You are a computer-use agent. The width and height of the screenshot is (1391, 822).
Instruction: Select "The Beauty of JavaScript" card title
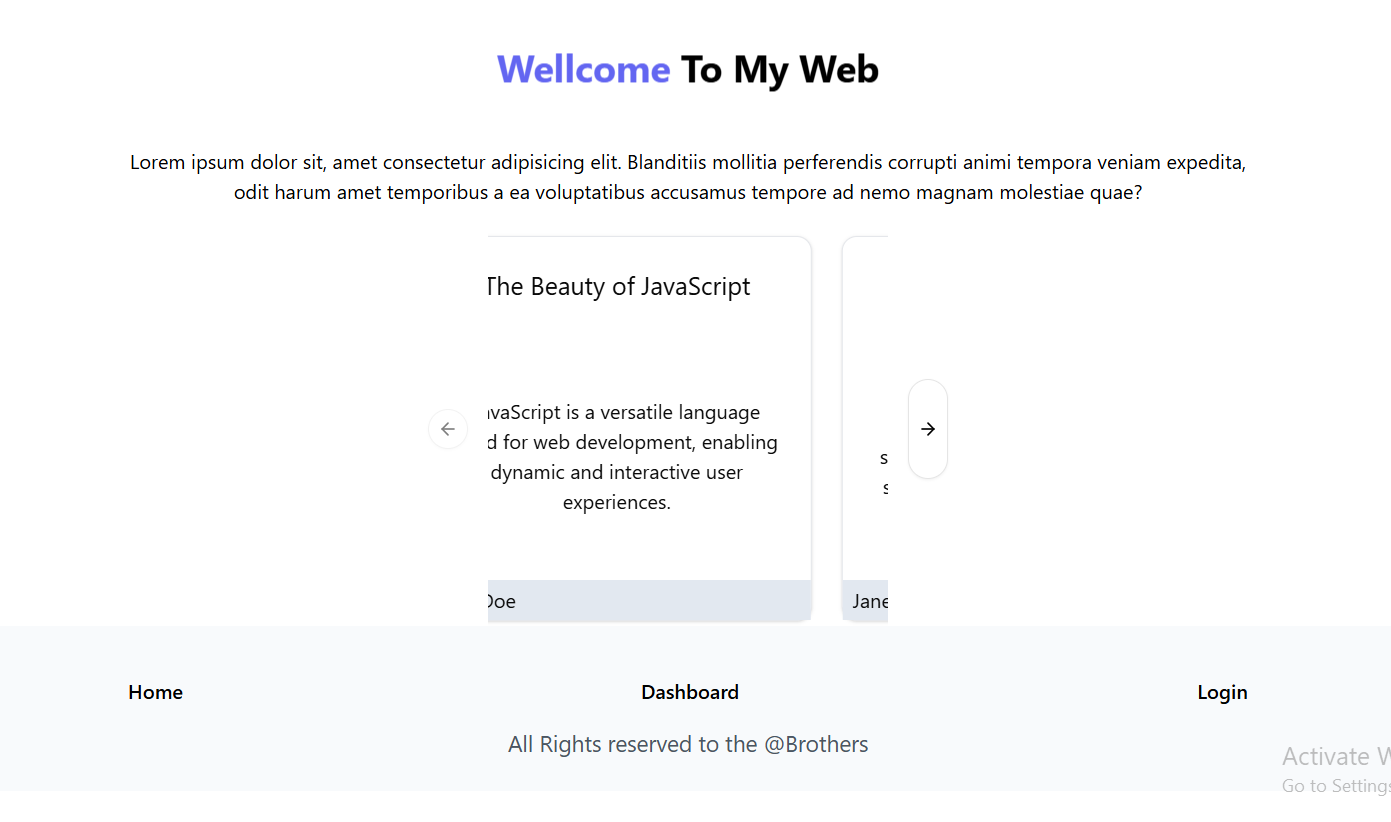click(619, 287)
